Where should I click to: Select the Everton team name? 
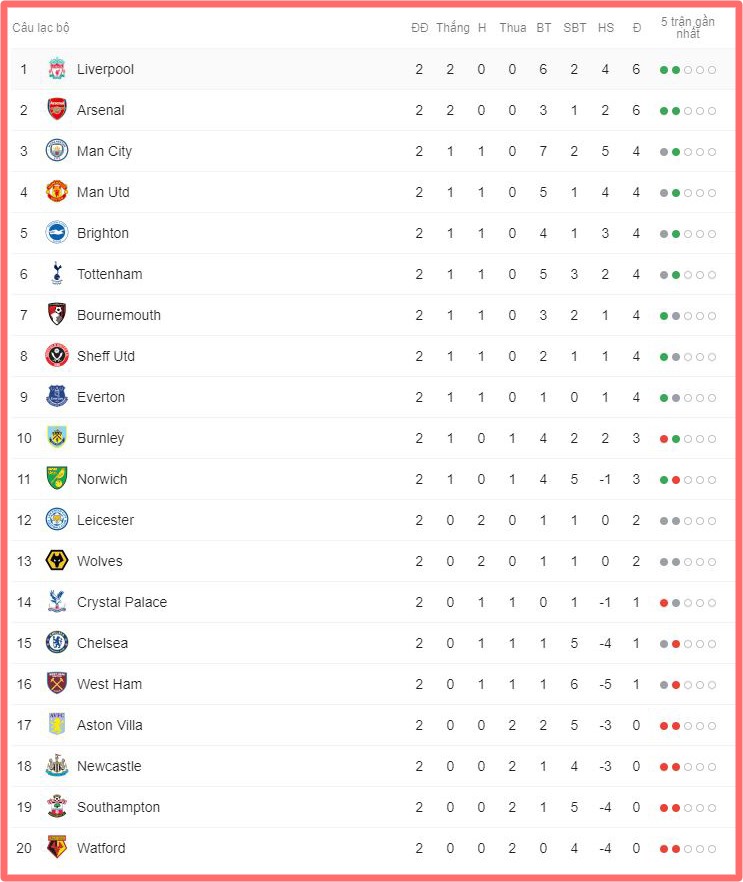pyautogui.click(x=101, y=397)
